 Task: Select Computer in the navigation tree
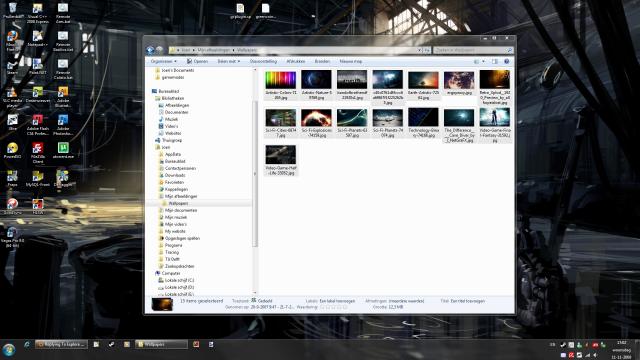click(168, 273)
